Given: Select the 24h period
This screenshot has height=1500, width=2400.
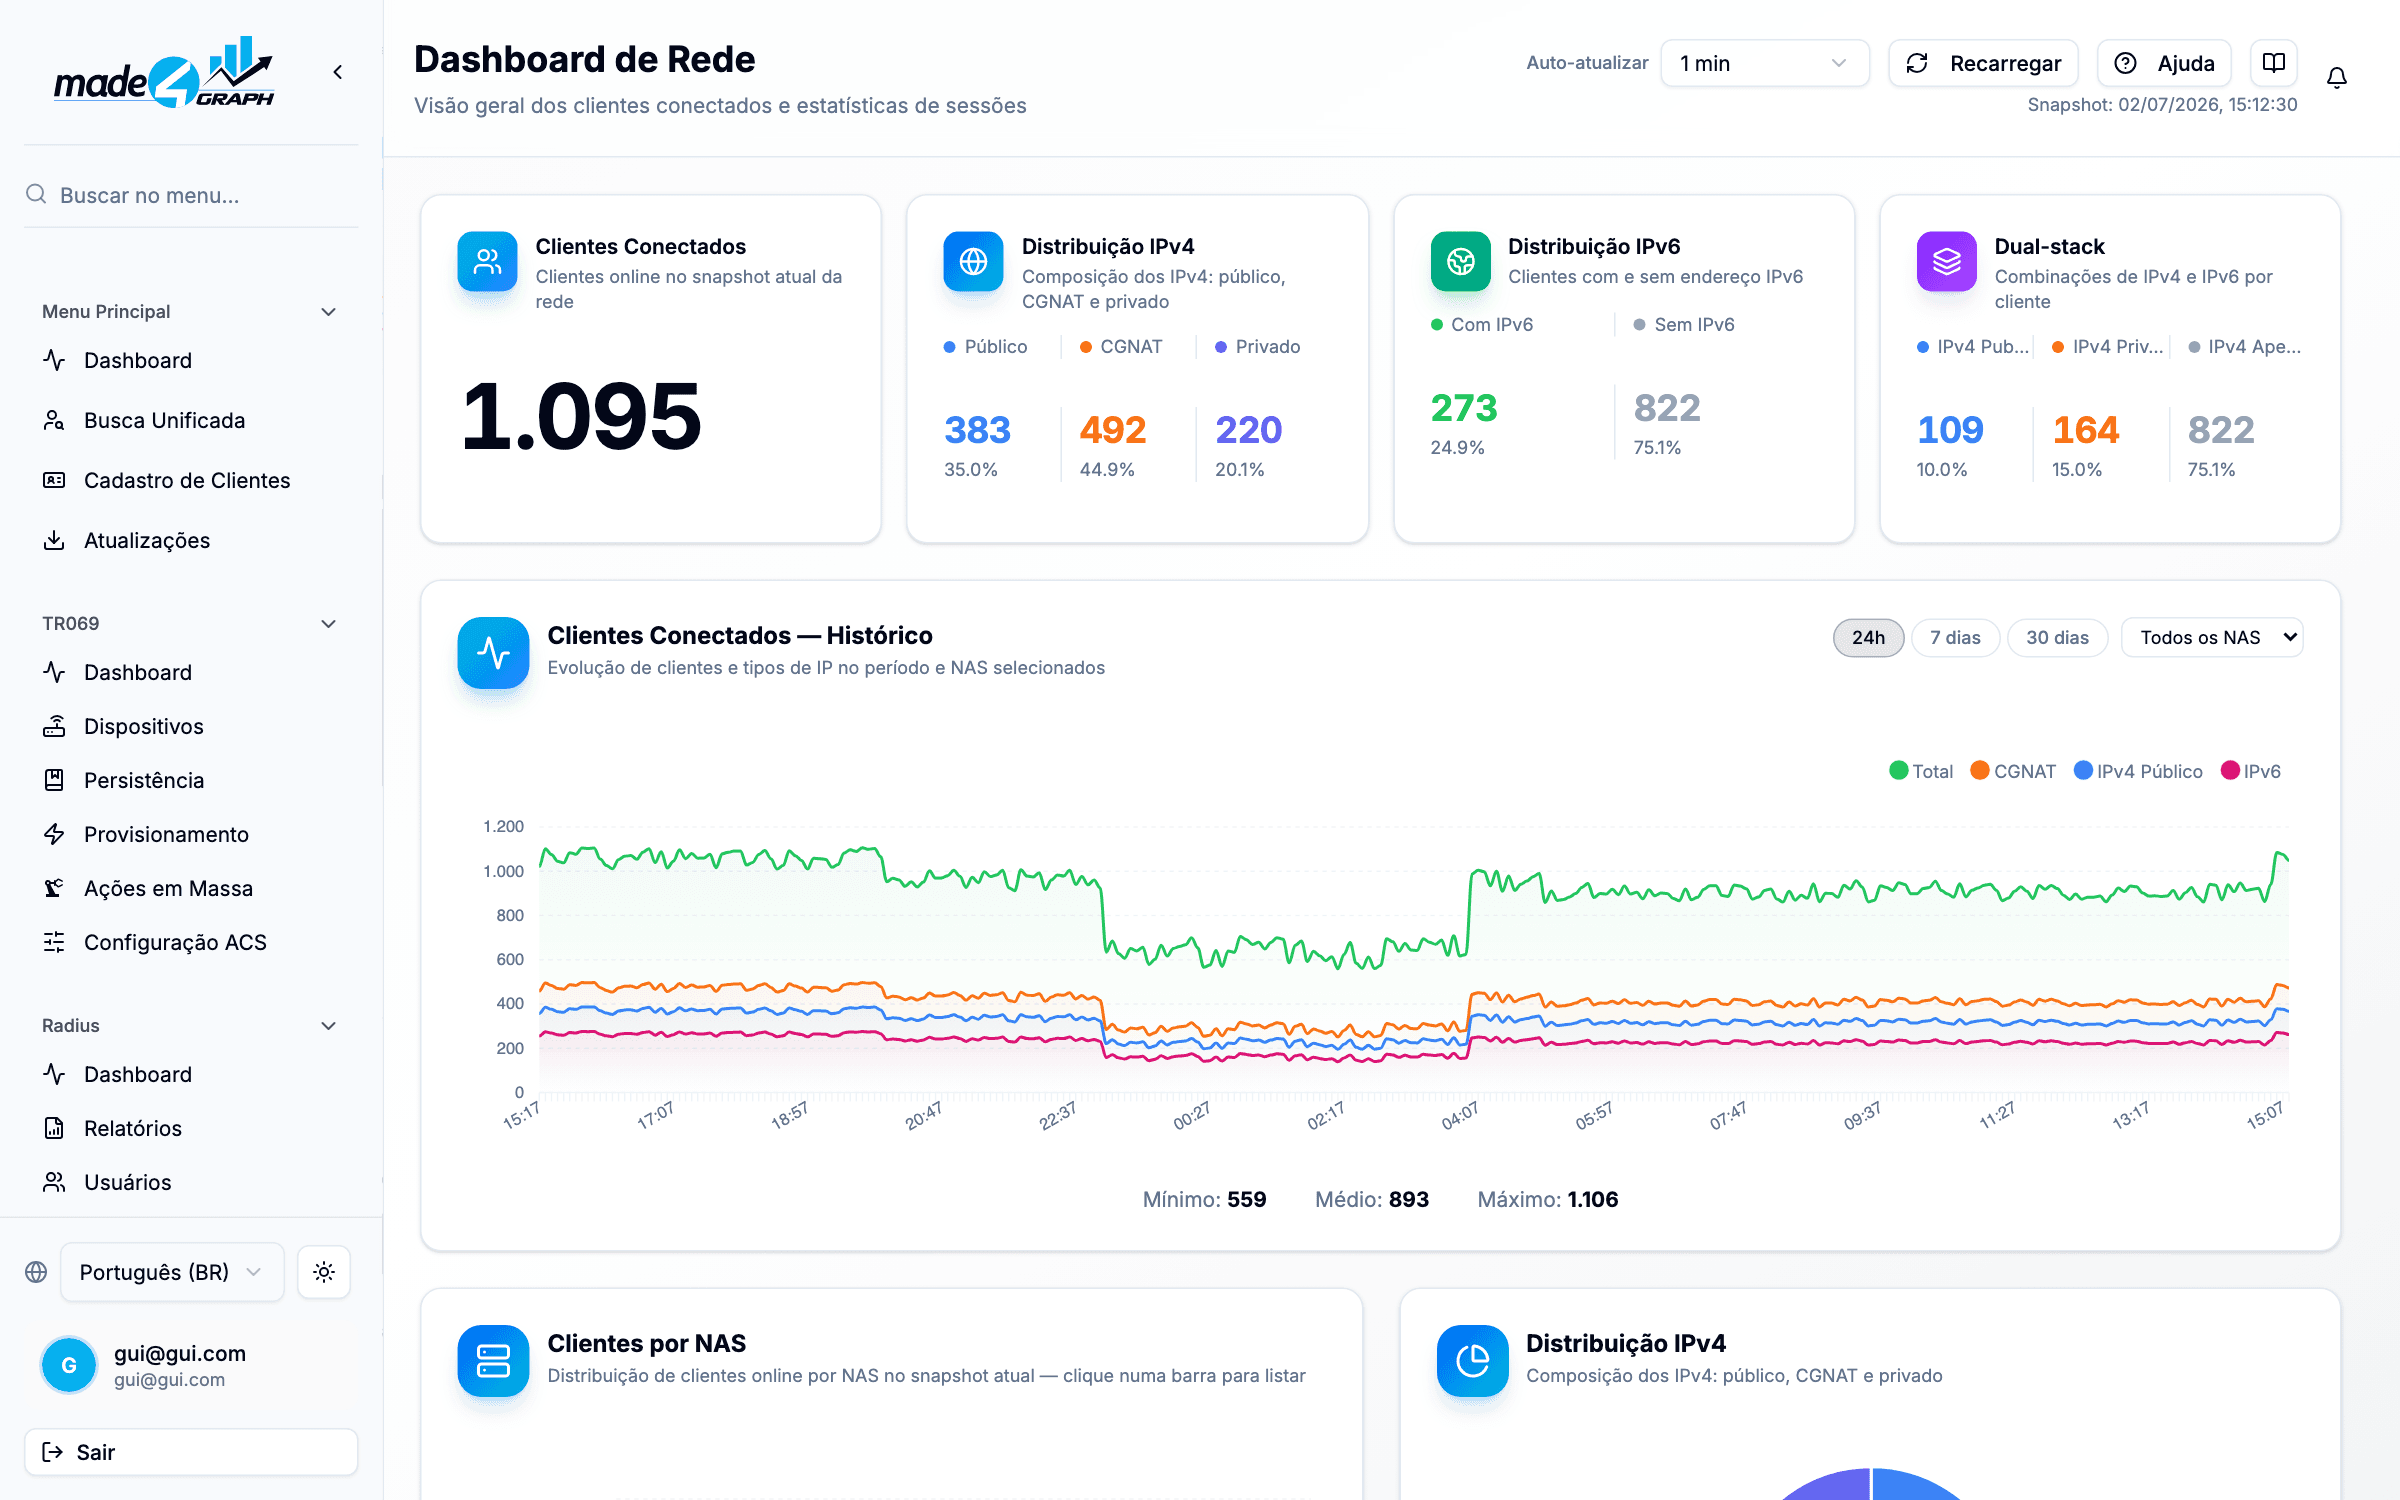Looking at the screenshot, I should coord(1868,637).
